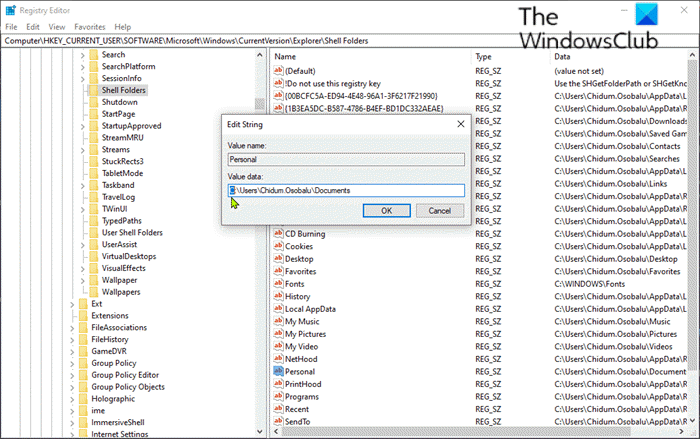Click the folder icon of GameDVR key

(x=83, y=351)
